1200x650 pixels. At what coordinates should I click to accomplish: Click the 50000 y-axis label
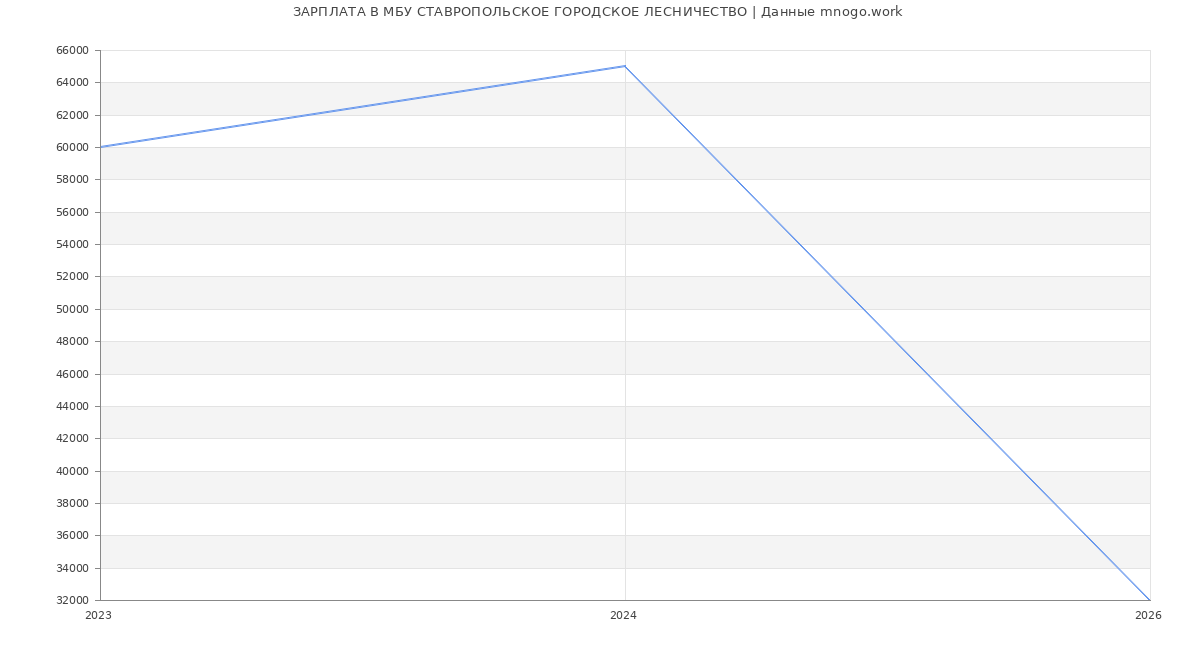coord(72,309)
